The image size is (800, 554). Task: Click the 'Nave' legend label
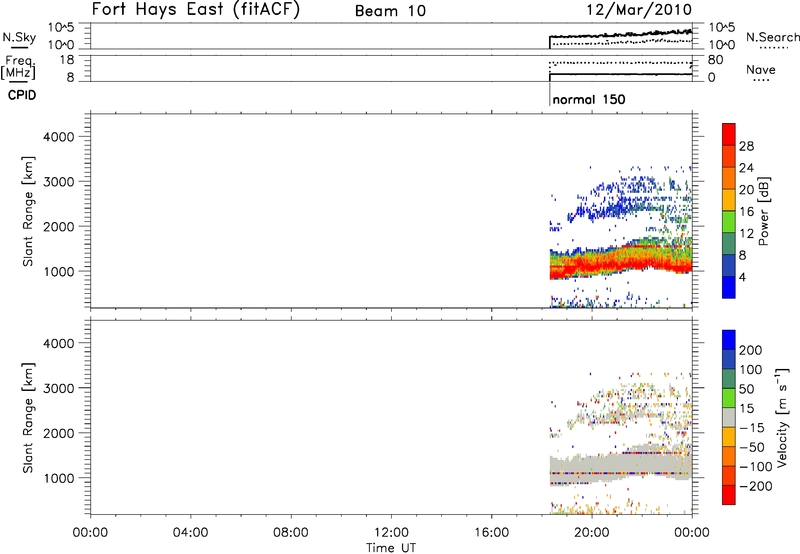(x=761, y=70)
